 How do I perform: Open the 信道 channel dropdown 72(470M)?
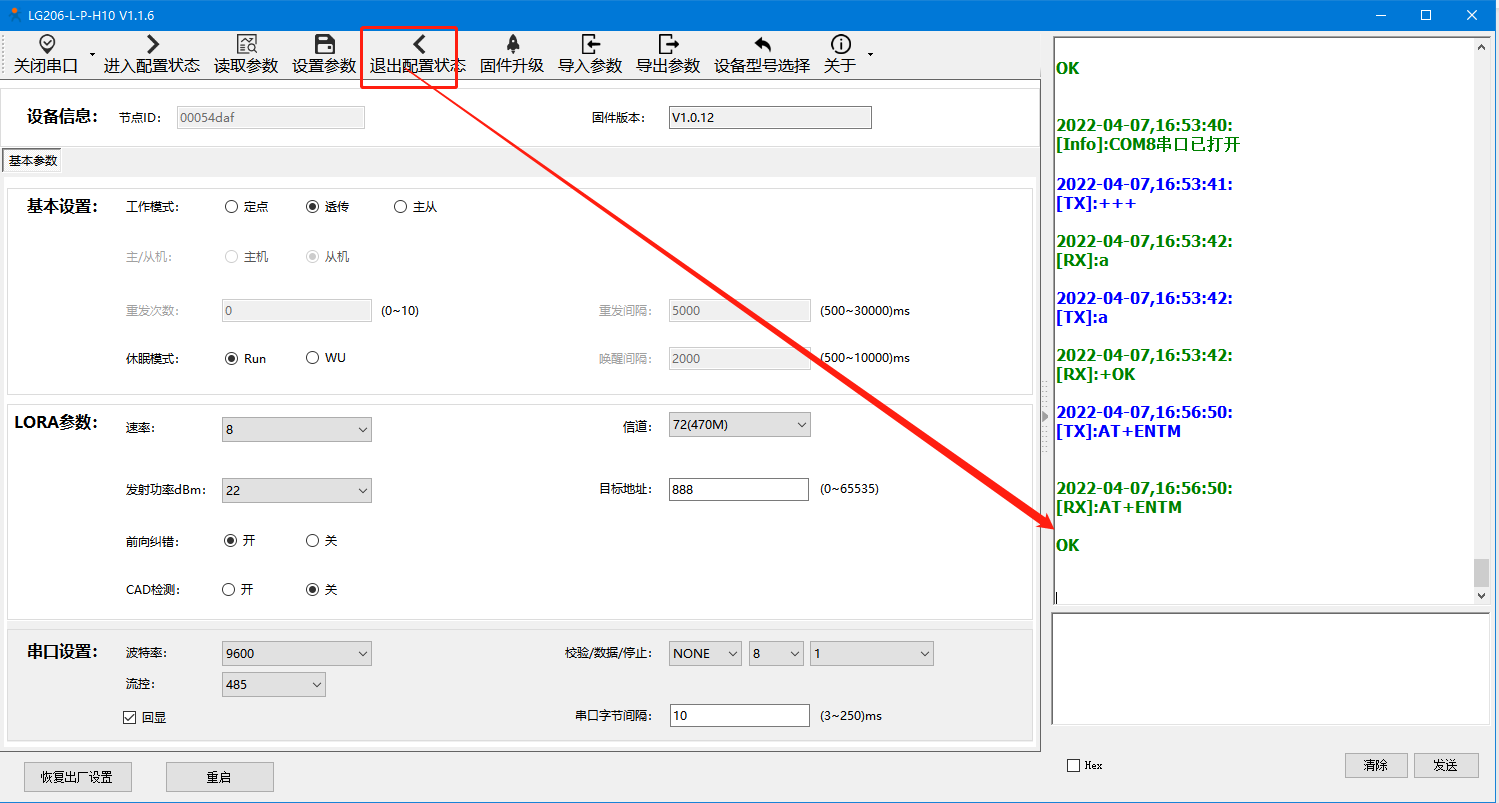coord(739,425)
